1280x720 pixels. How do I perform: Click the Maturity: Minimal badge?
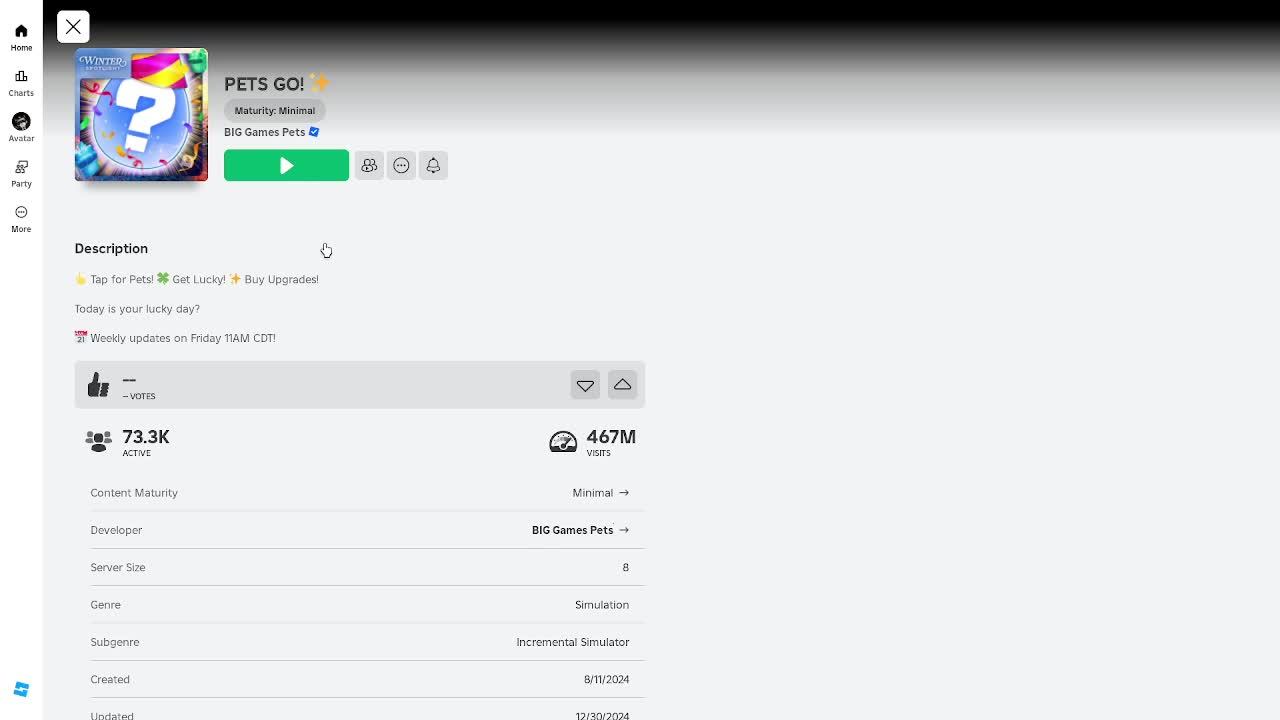click(x=275, y=110)
